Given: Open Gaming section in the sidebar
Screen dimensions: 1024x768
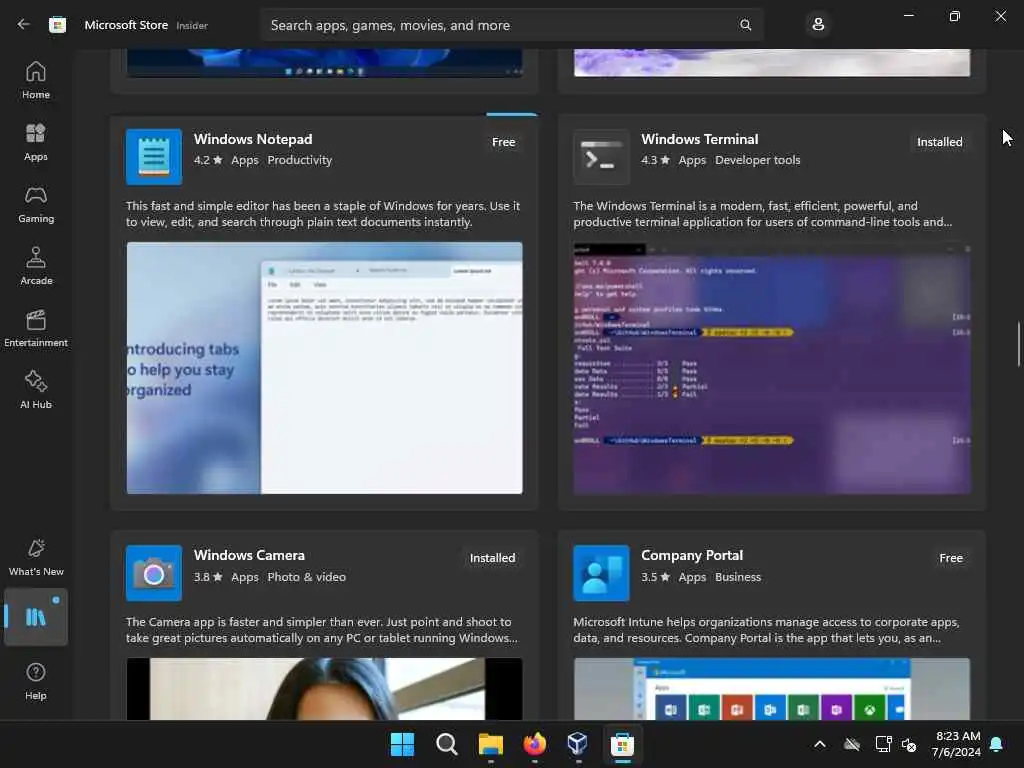Looking at the screenshot, I should 36,204.
